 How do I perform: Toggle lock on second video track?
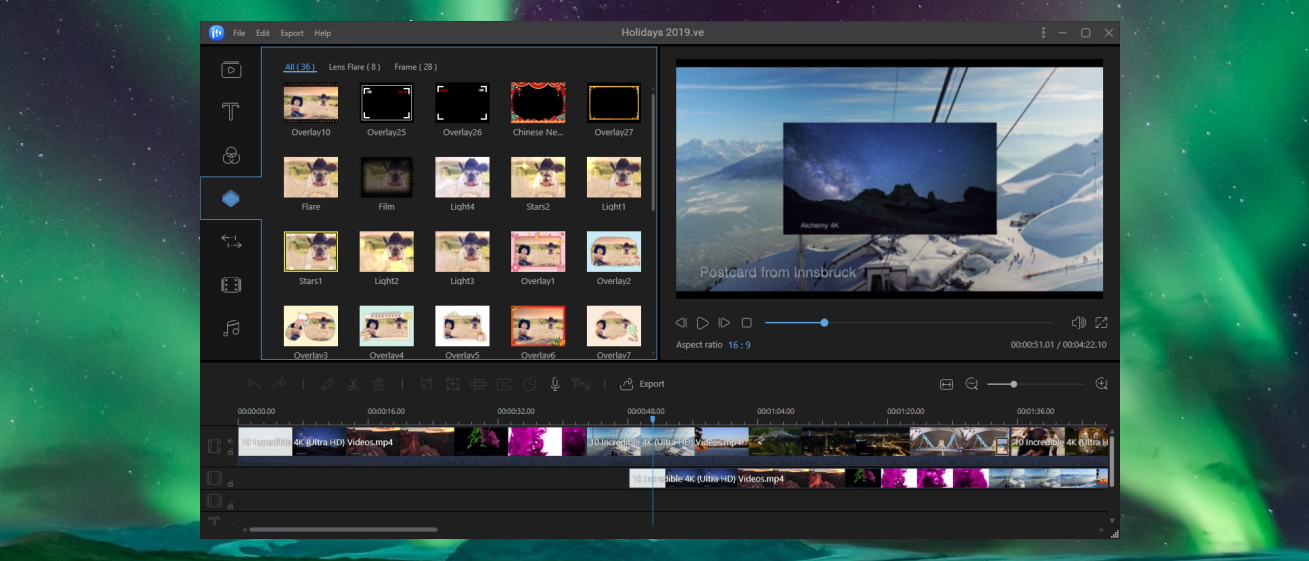pyautogui.click(x=231, y=483)
